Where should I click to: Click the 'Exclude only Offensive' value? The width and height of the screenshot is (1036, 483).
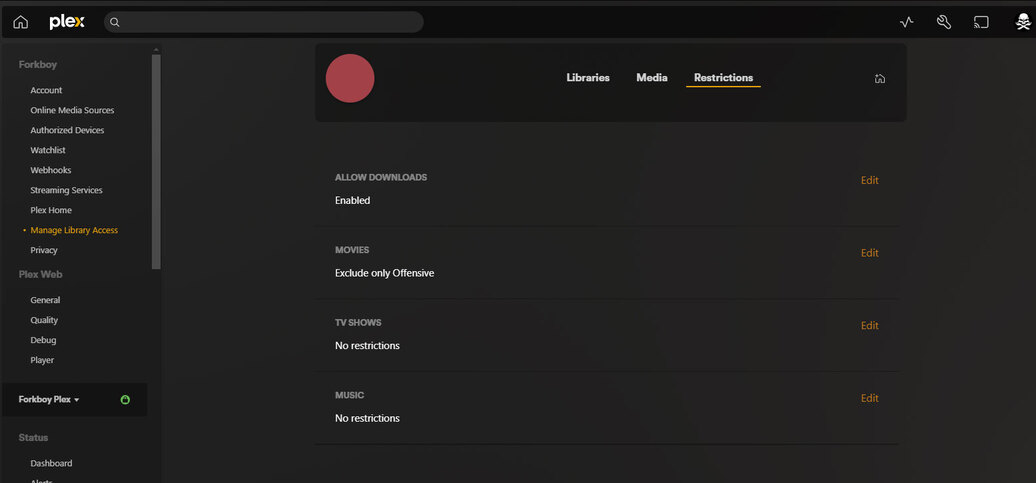coord(385,273)
